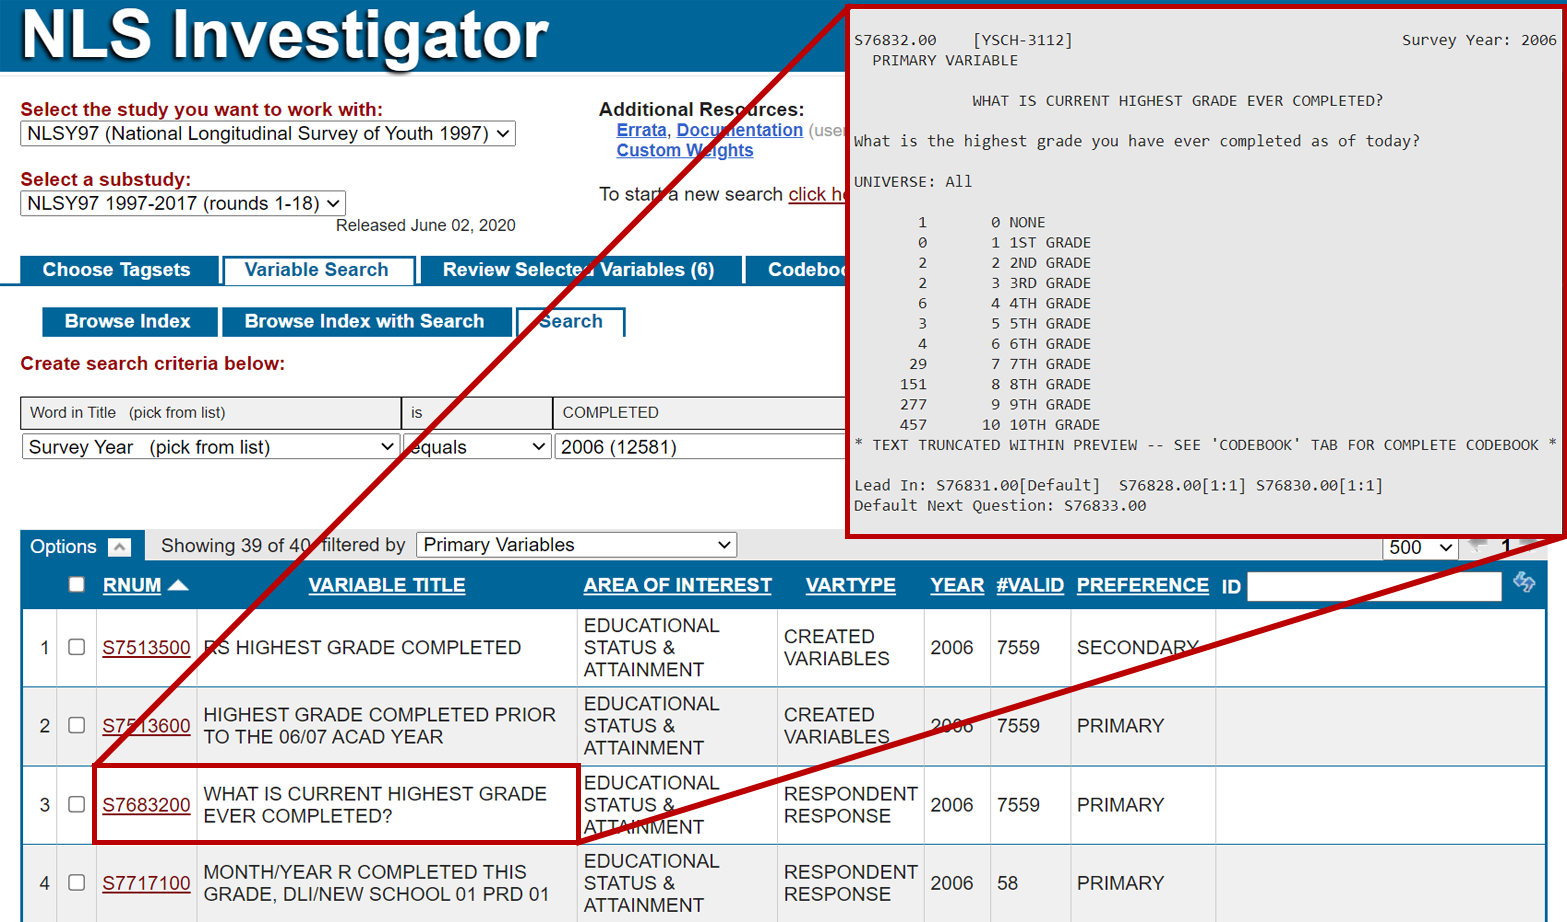Open the Documentation link

click(740, 130)
